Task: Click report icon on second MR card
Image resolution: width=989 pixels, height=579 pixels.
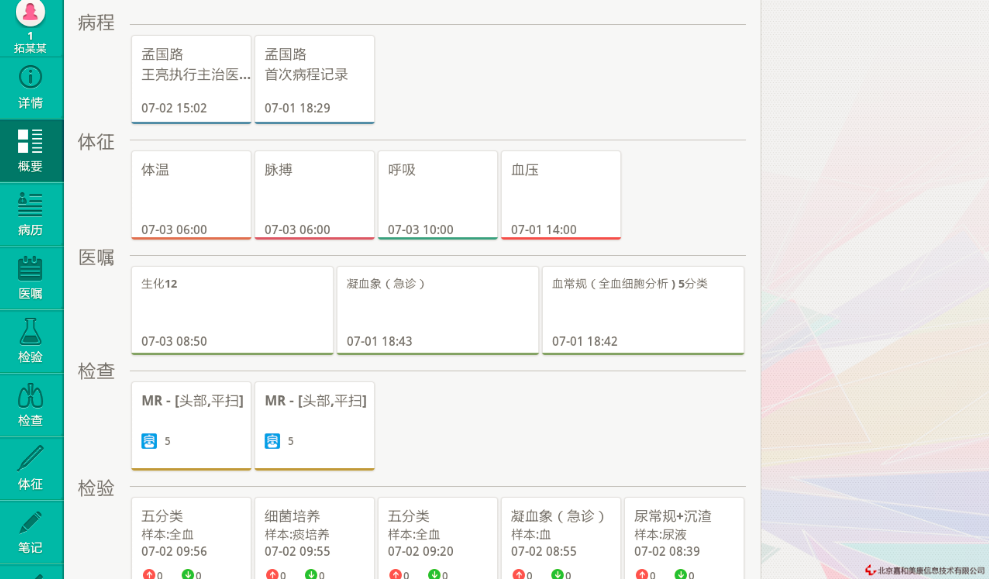Action: point(272,441)
